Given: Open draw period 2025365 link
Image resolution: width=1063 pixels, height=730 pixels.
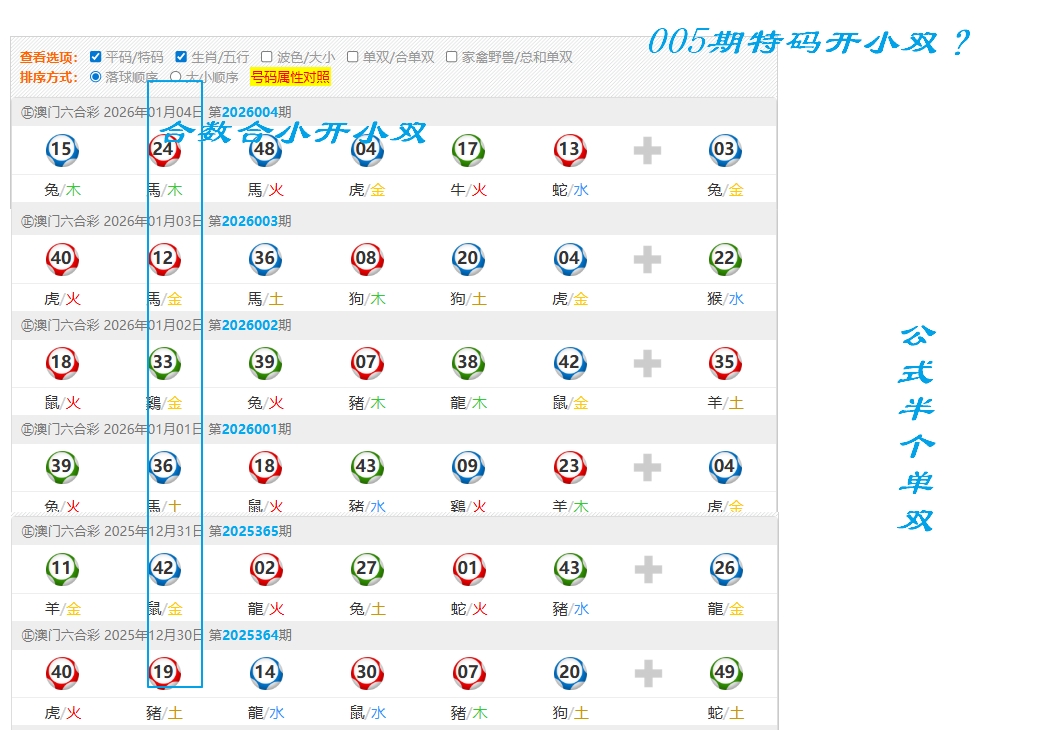Looking at the screenshot, I should click(249, 531).
